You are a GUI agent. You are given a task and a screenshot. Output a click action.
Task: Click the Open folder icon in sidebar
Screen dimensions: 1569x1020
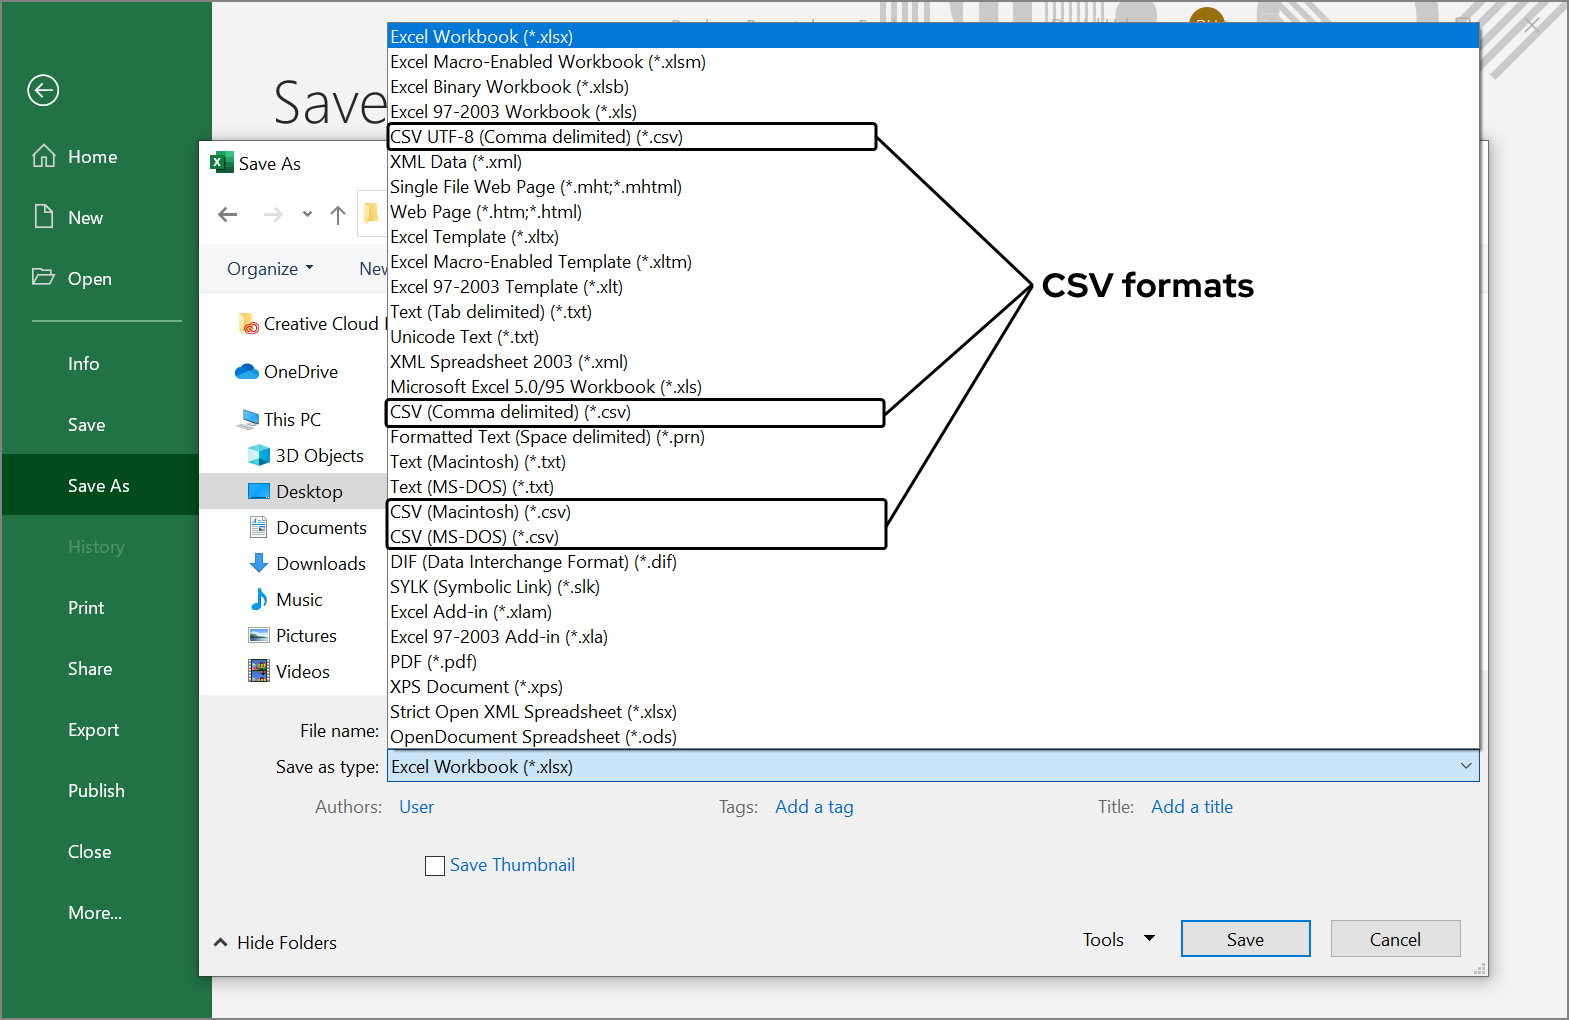pyautogui.click(x=44, y=277)
